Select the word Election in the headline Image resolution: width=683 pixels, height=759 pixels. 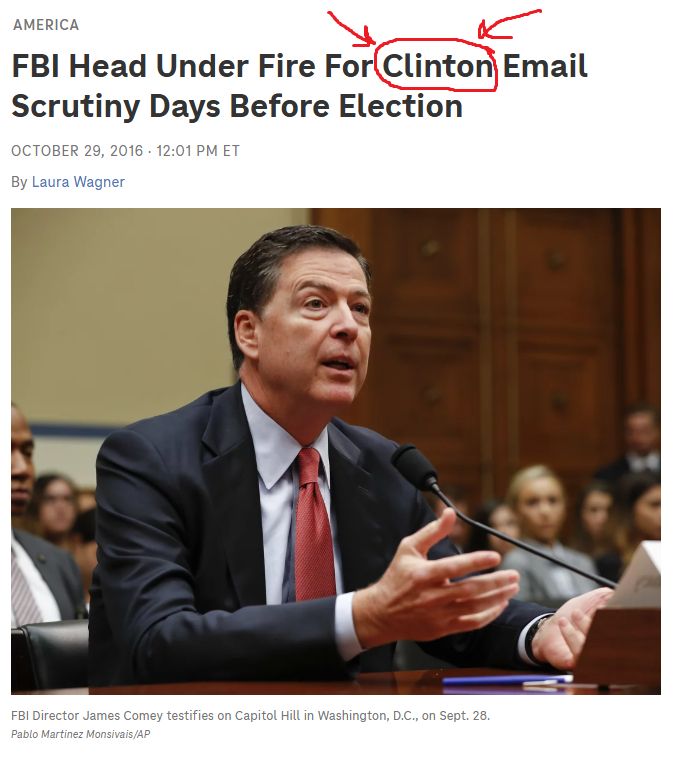(x=401, y=106)
